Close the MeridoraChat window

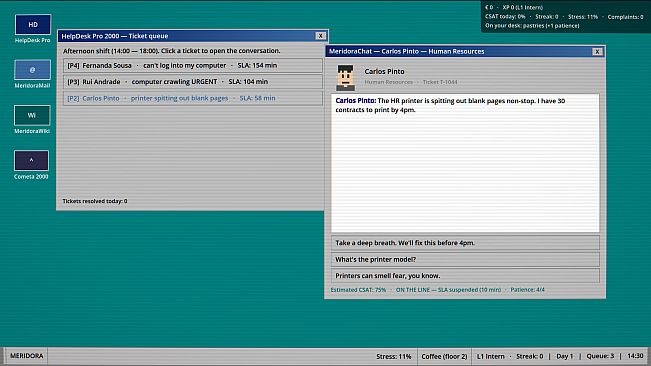pos(597,52)
